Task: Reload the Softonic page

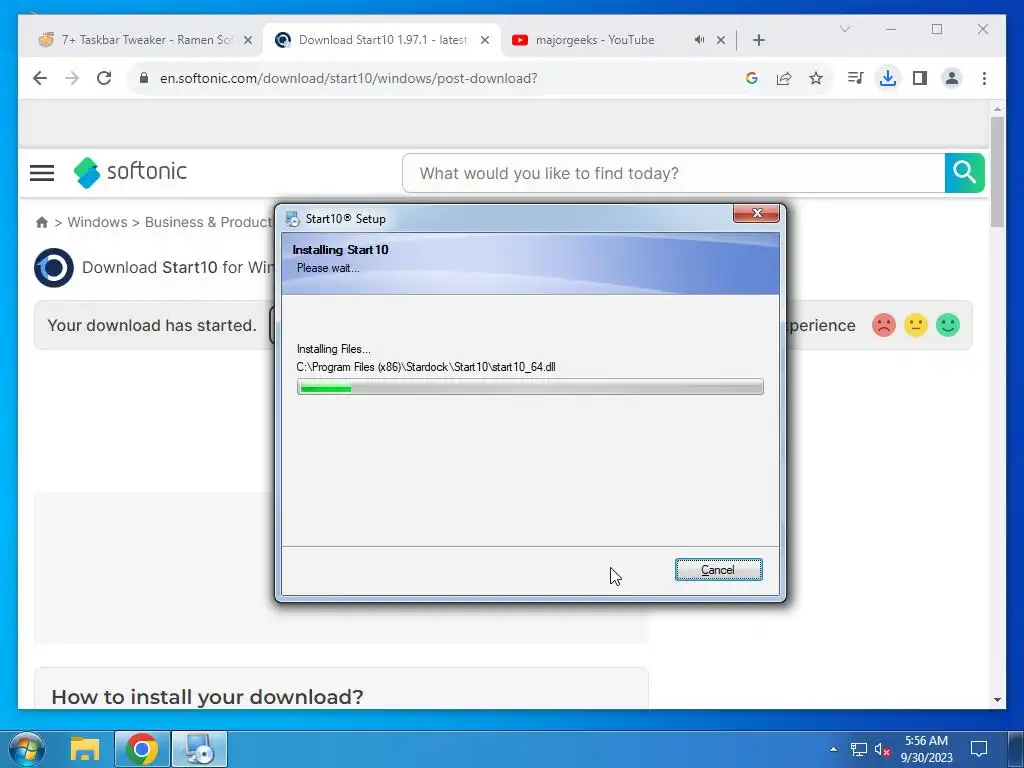Action: (104, 78)
